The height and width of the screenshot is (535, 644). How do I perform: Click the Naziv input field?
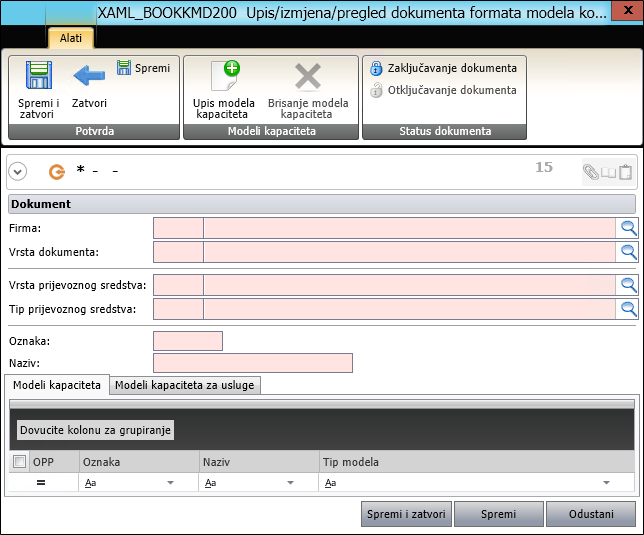click(253, 363)
